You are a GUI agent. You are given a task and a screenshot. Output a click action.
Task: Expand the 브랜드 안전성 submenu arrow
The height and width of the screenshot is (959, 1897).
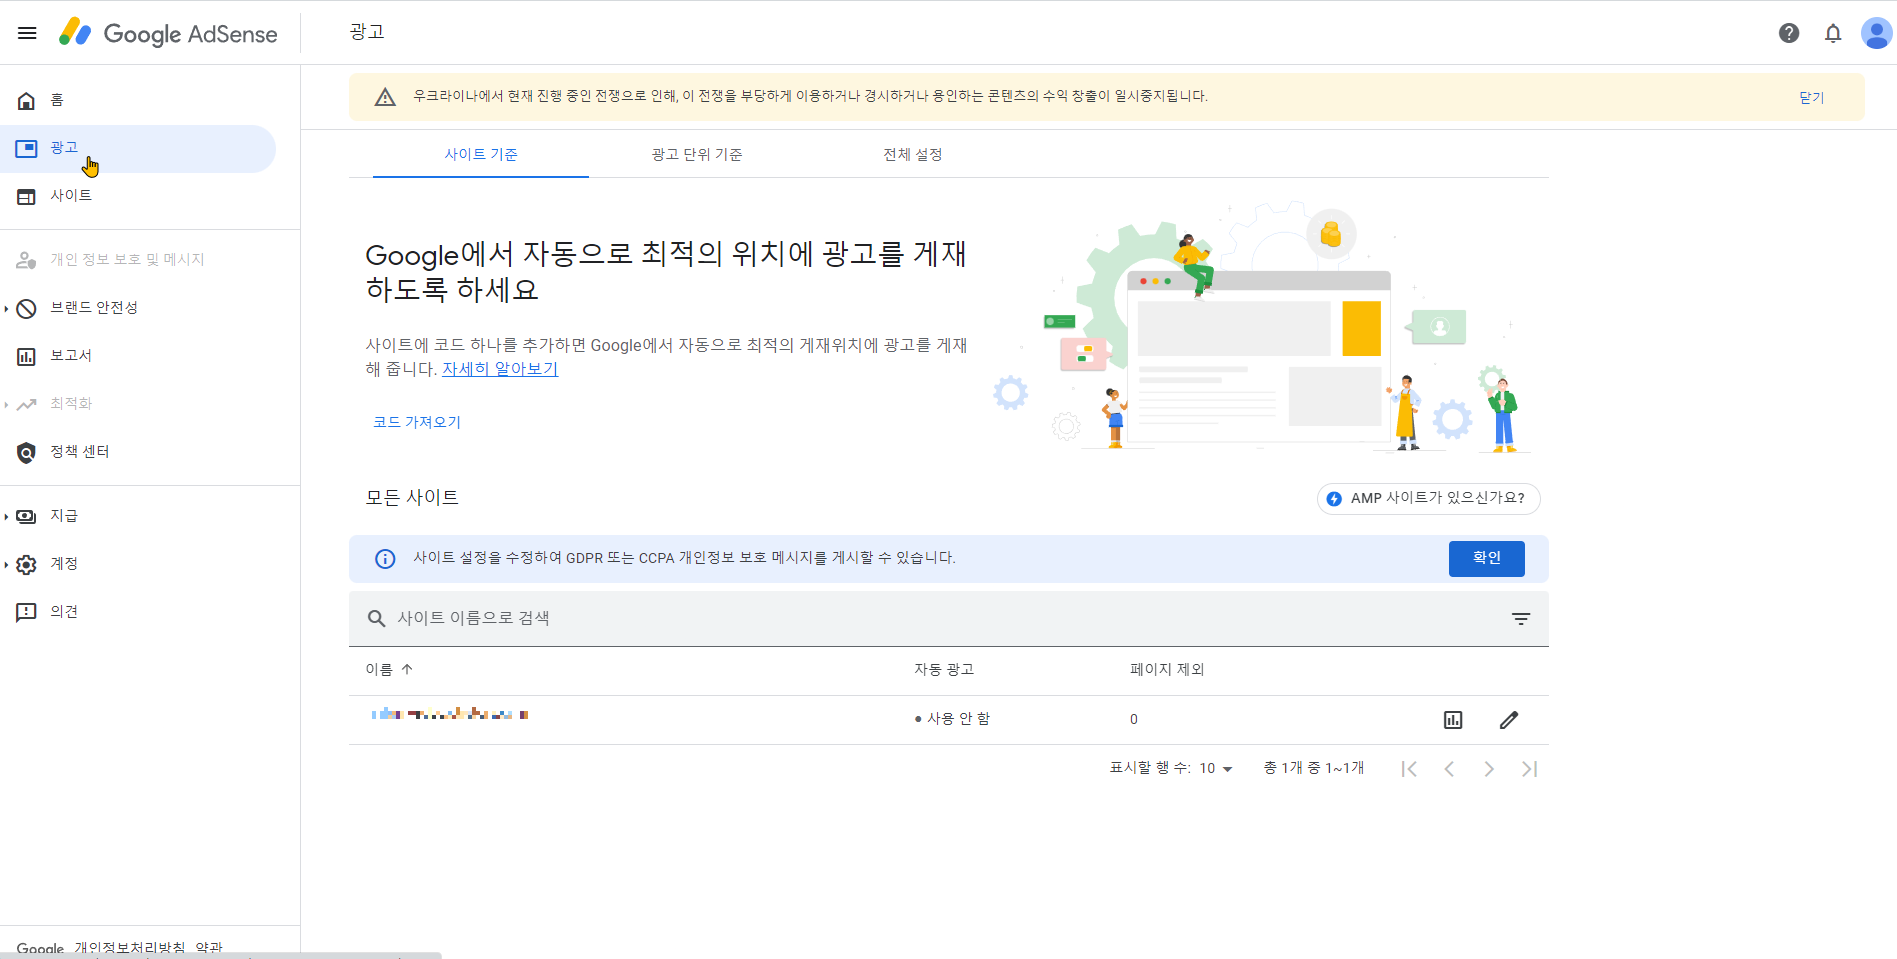point(6,308)
